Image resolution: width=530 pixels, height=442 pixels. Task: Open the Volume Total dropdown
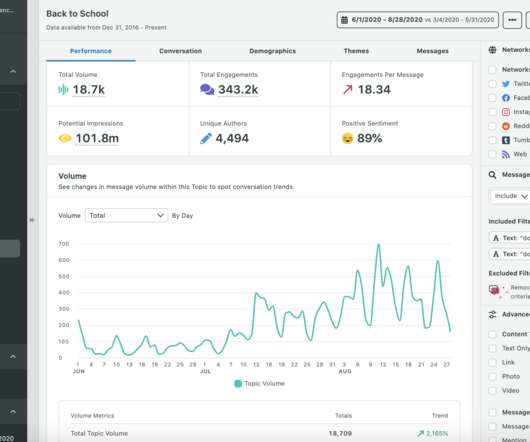pyautogui.click(x=126, y=215)
